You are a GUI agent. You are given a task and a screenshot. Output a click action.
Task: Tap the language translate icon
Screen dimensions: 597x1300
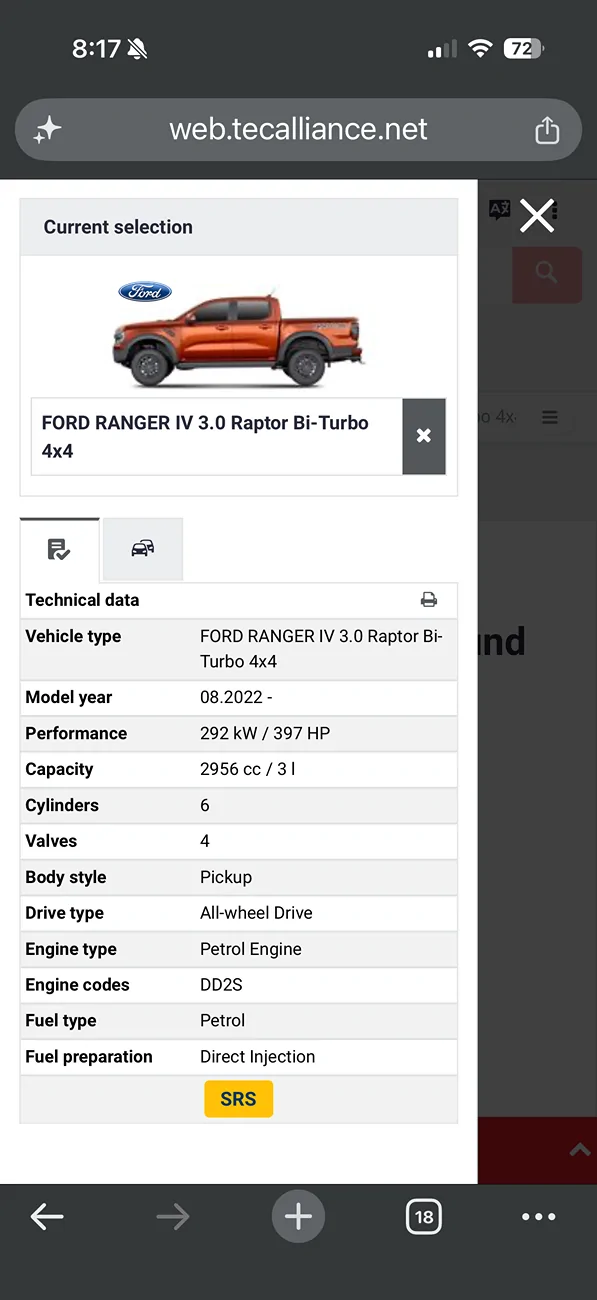click(x=498, y=210)
